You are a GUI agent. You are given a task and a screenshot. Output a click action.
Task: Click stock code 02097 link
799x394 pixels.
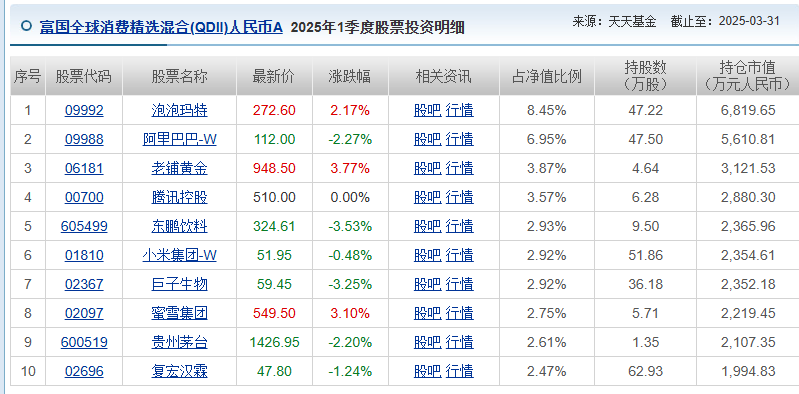84,313
